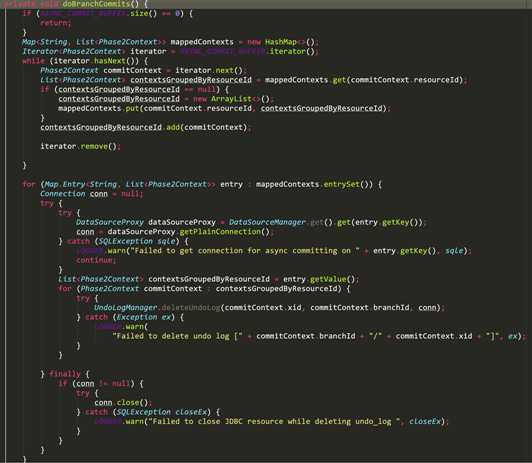Click the HashMap constructor call

281,42
